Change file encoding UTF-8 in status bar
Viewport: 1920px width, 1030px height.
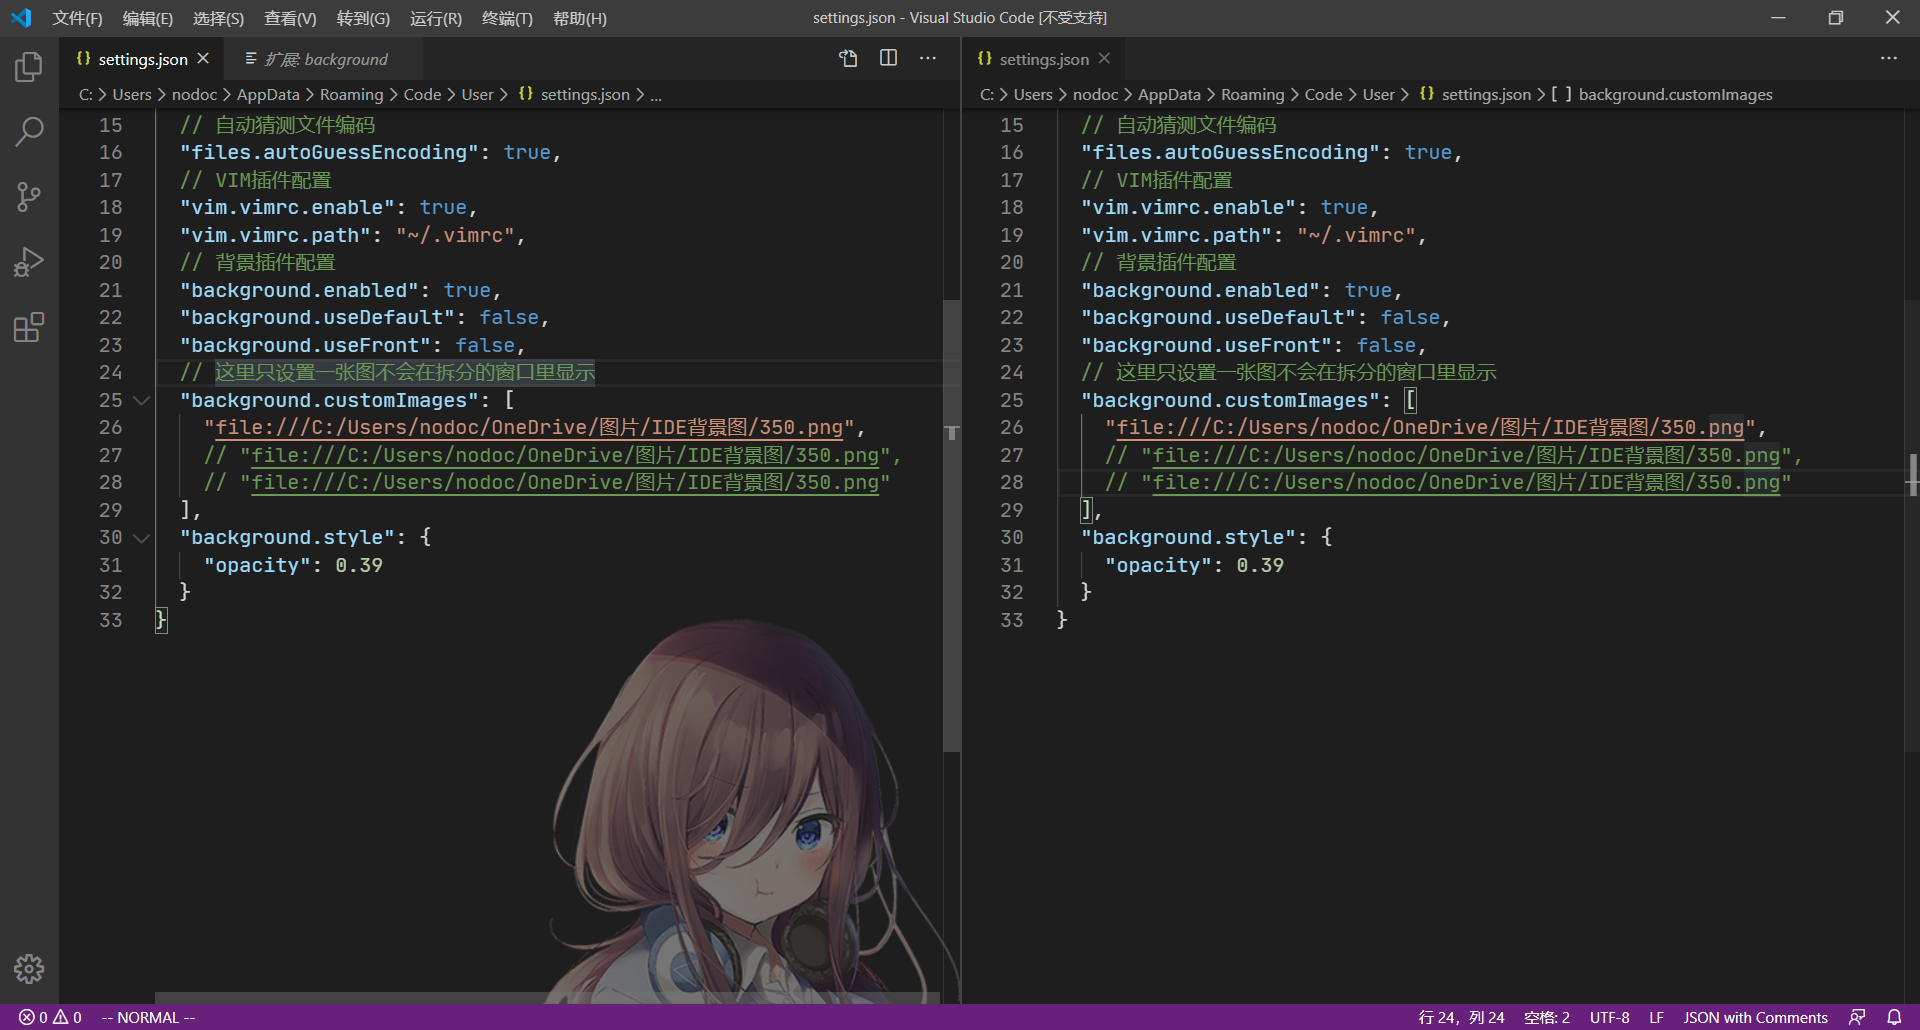tap(1609, 1017)
